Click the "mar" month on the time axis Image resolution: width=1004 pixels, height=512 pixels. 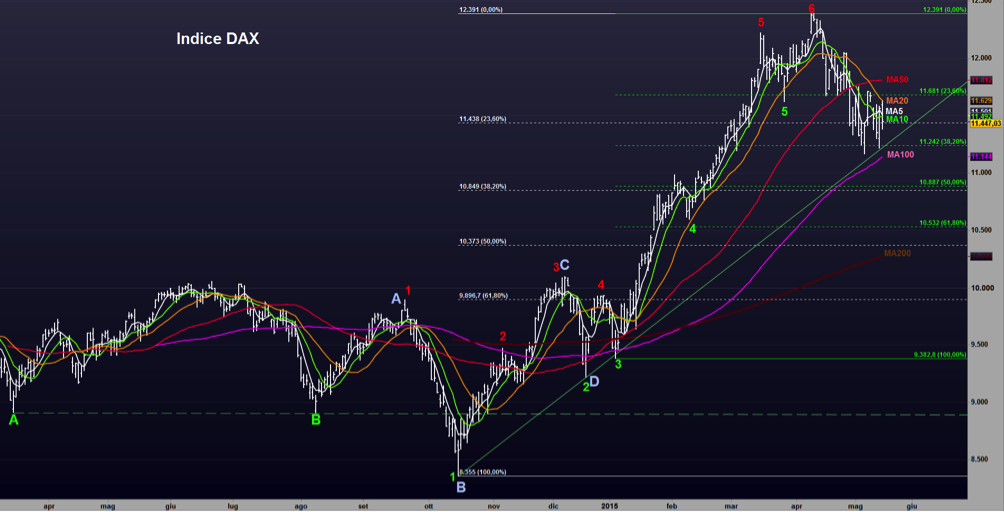731,506
